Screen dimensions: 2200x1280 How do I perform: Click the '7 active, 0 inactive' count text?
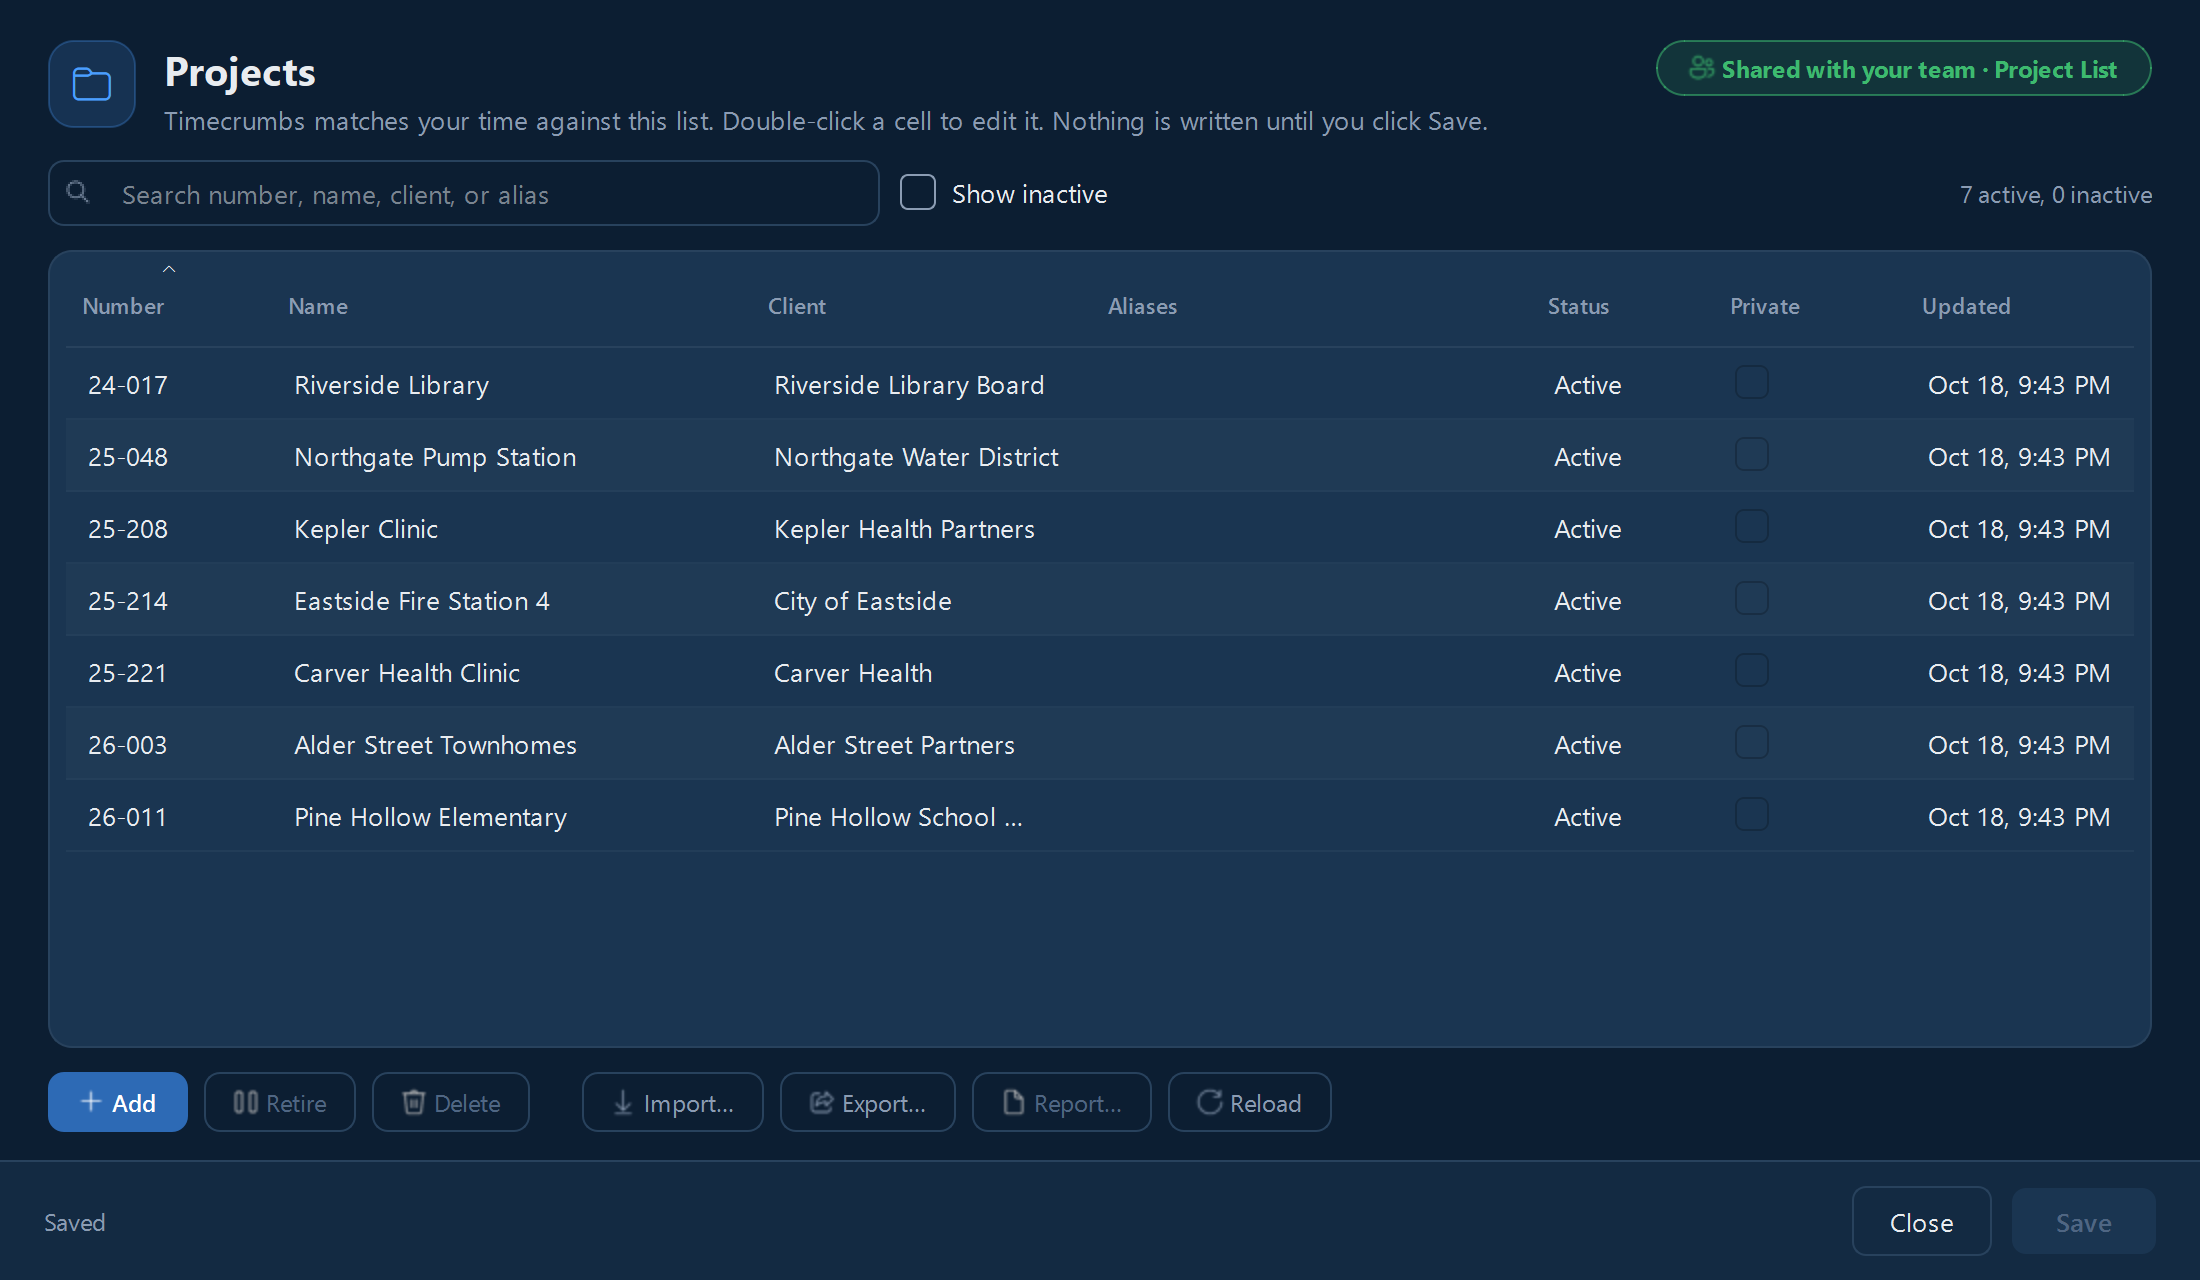tap(2056, 195)
